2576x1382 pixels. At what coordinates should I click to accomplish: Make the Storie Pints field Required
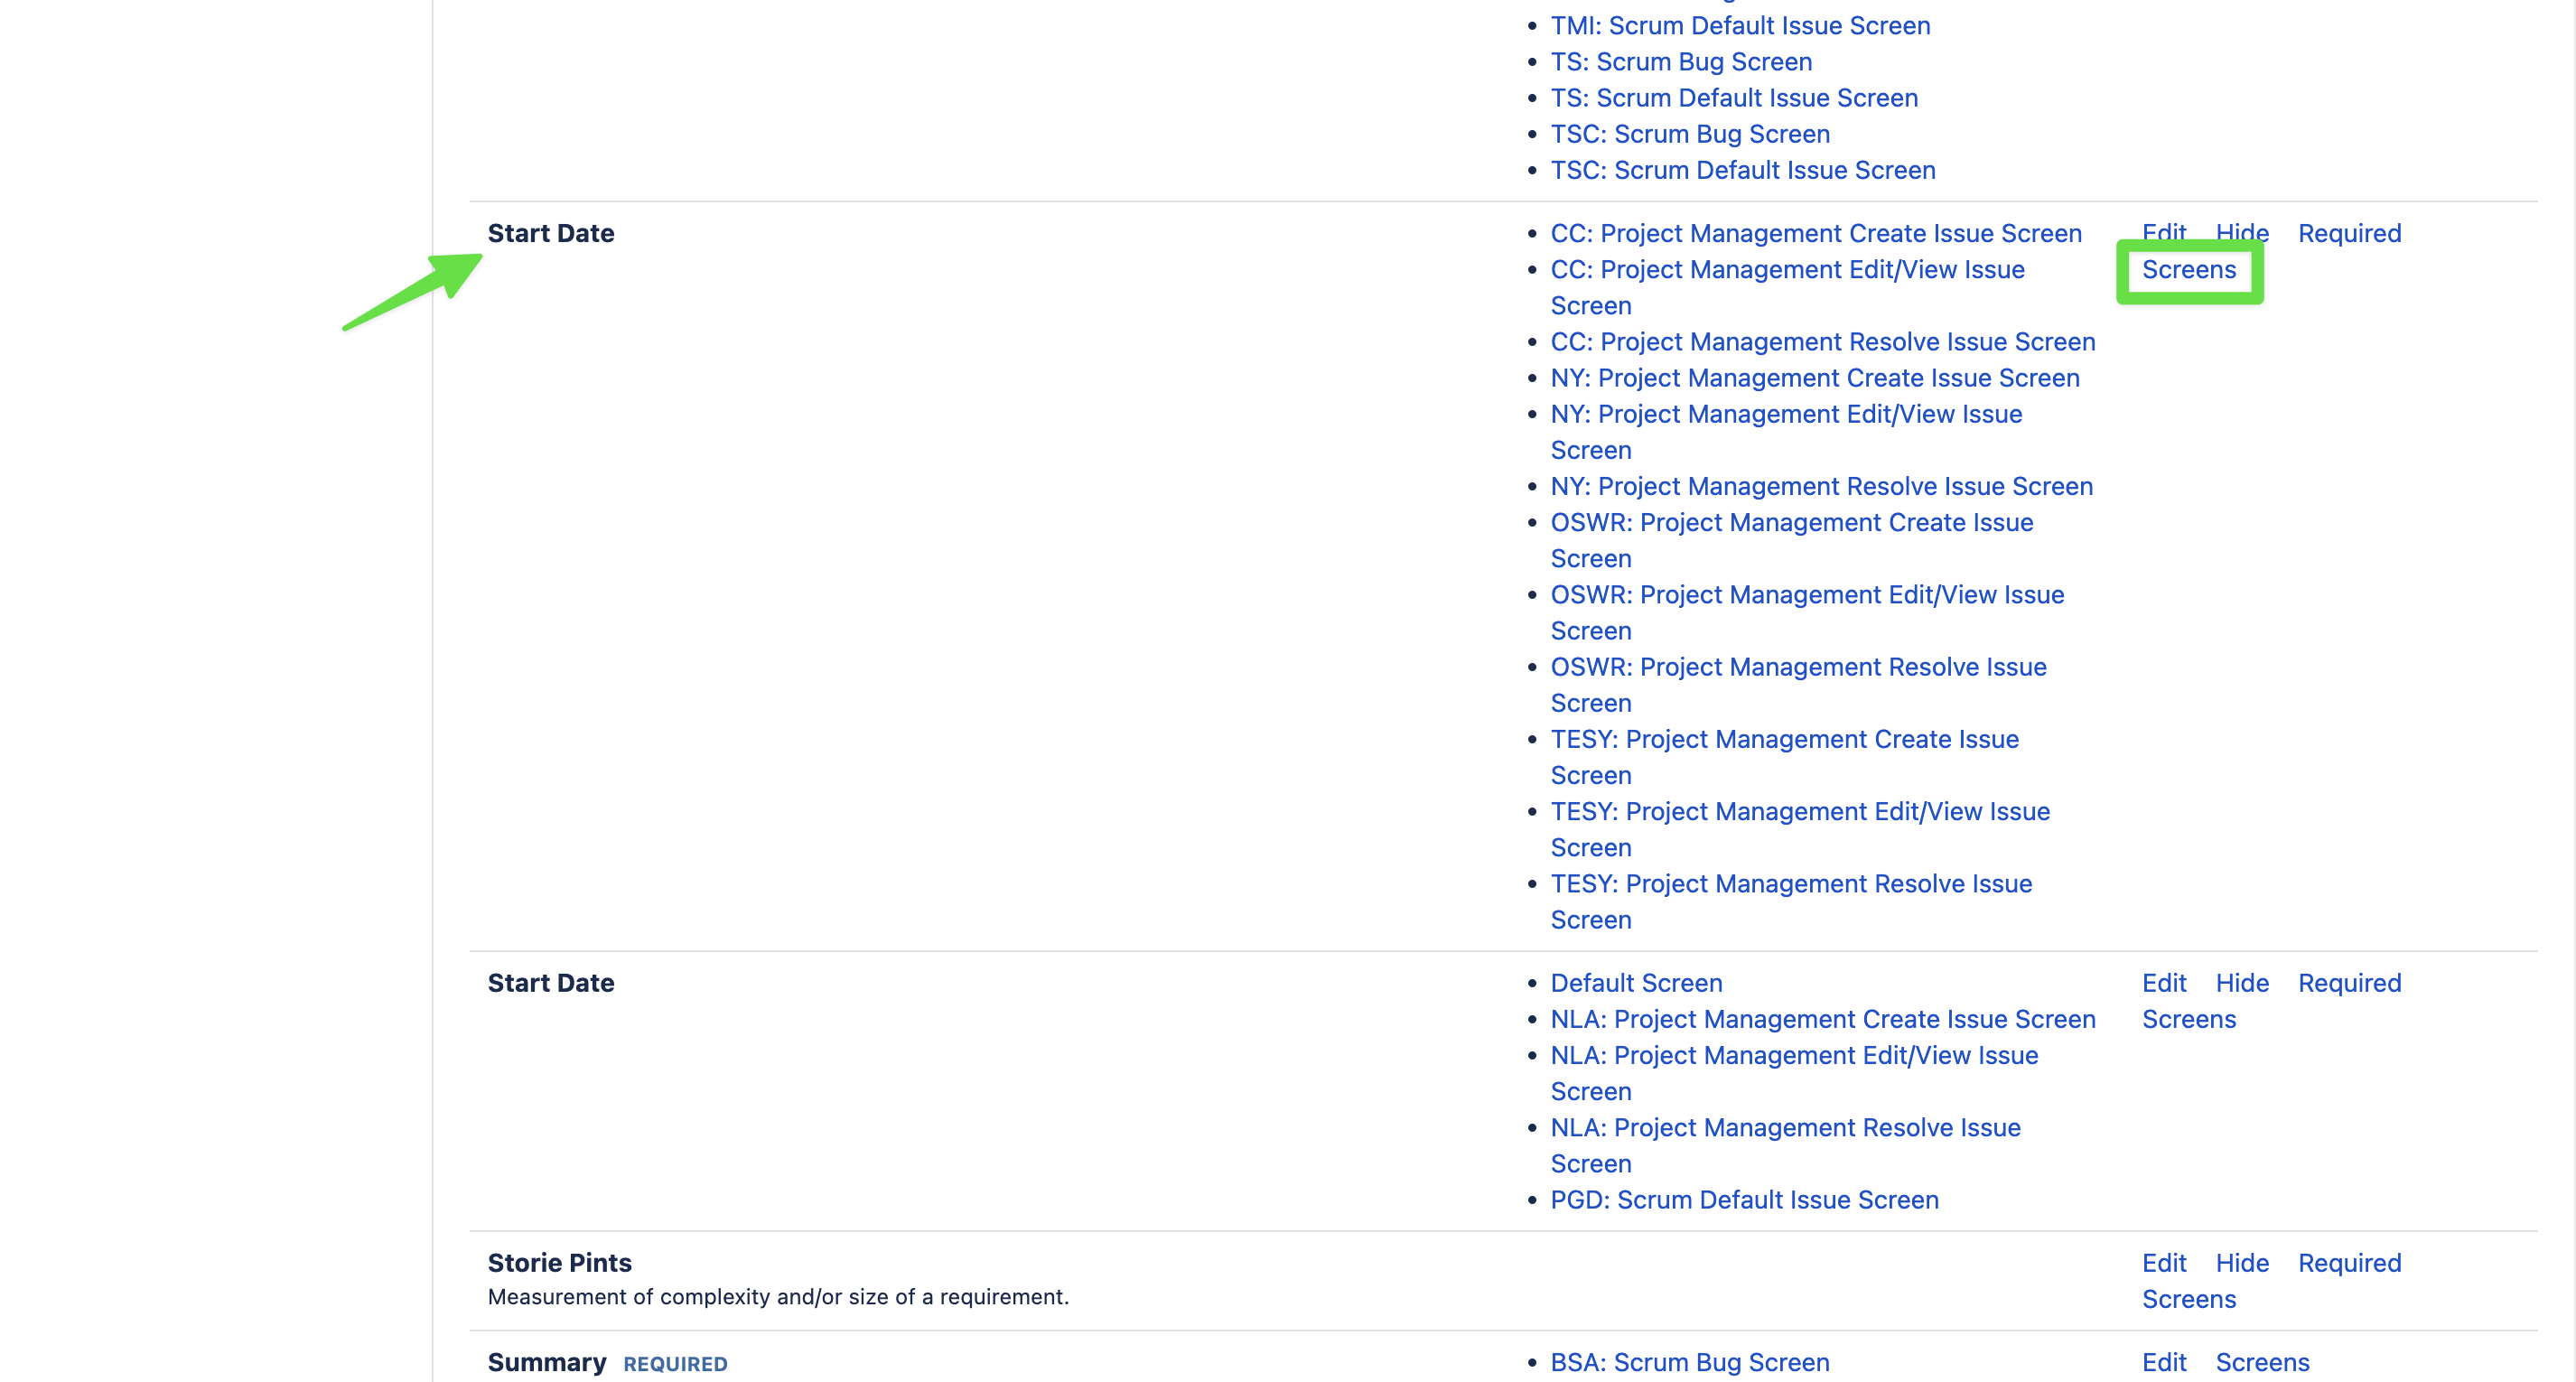pos(2348,1263)
